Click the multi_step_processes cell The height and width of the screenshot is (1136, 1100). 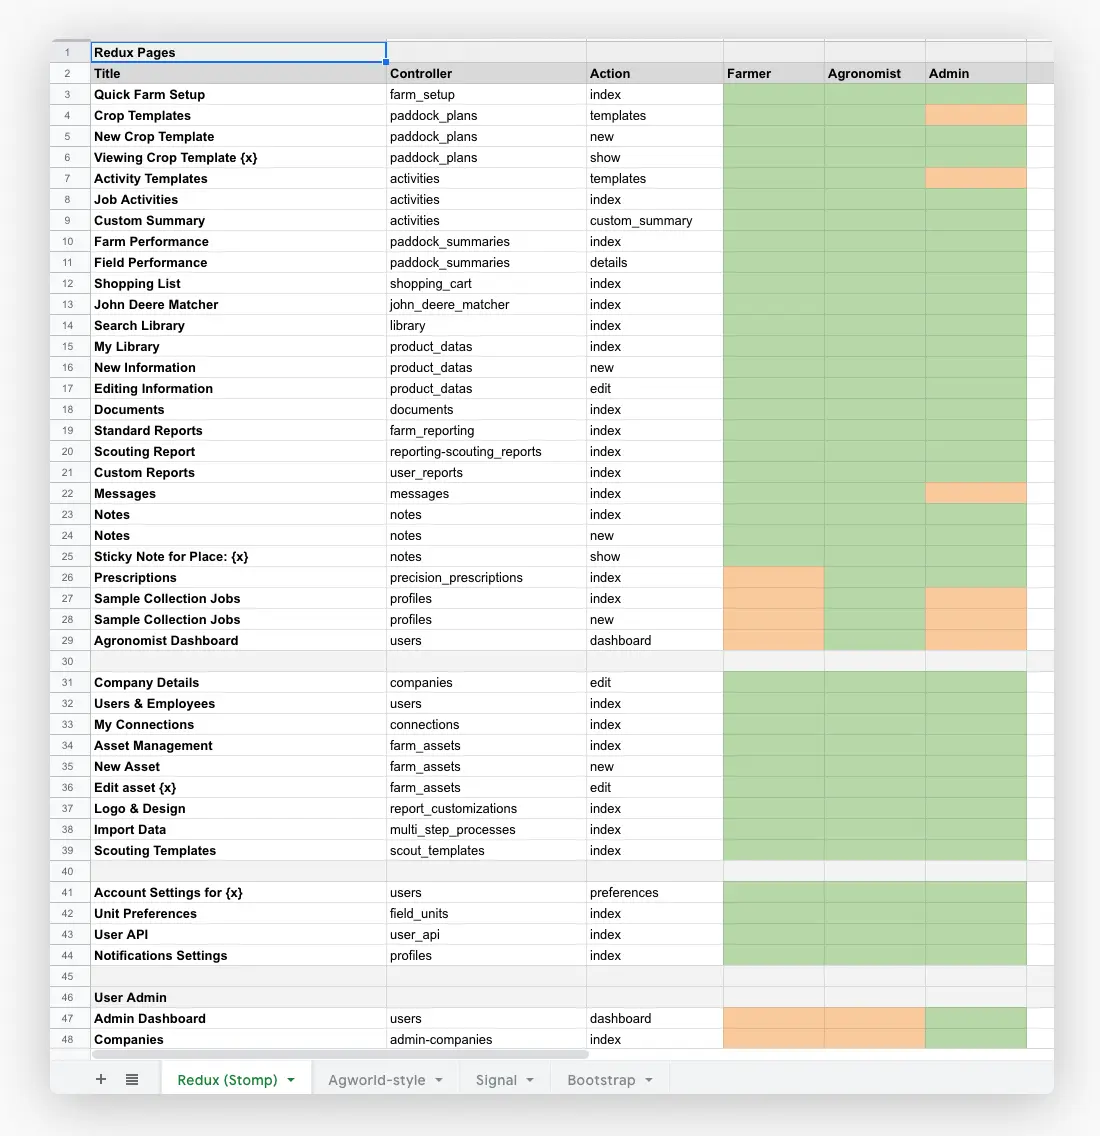click(x=486, y=830)
